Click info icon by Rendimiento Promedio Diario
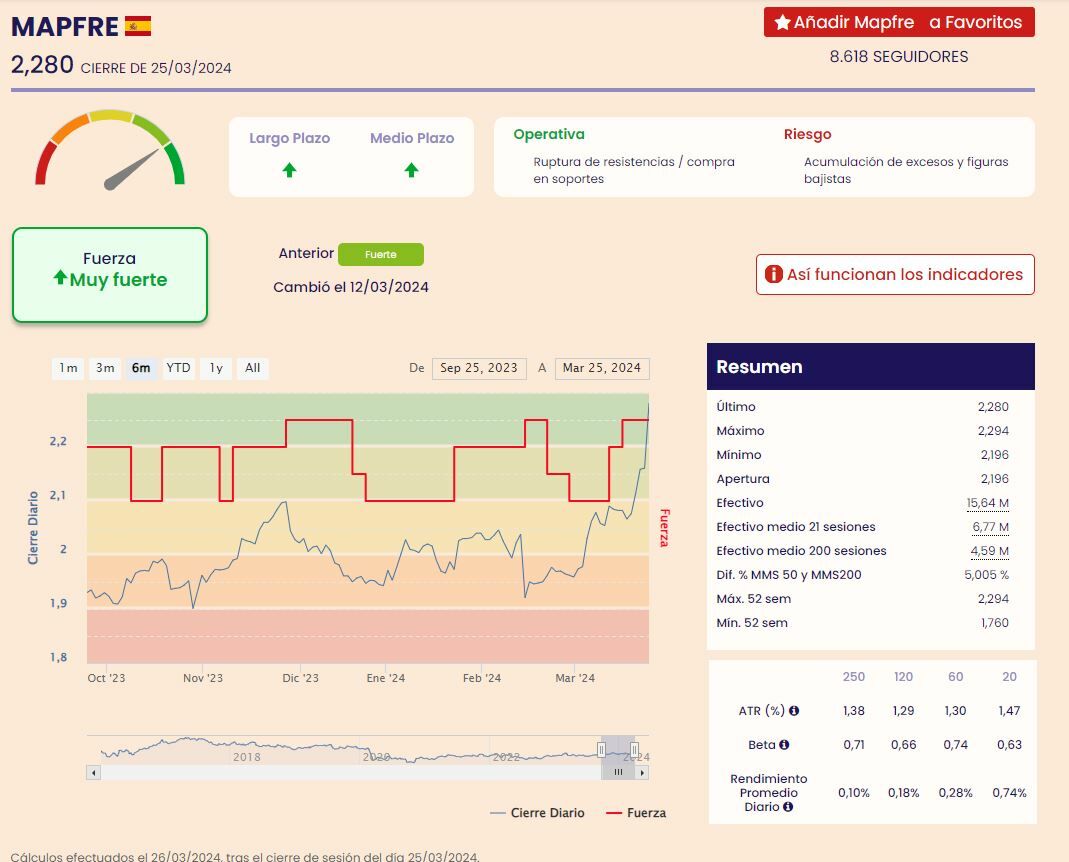 pyautogui.click(x=788, y=807)
